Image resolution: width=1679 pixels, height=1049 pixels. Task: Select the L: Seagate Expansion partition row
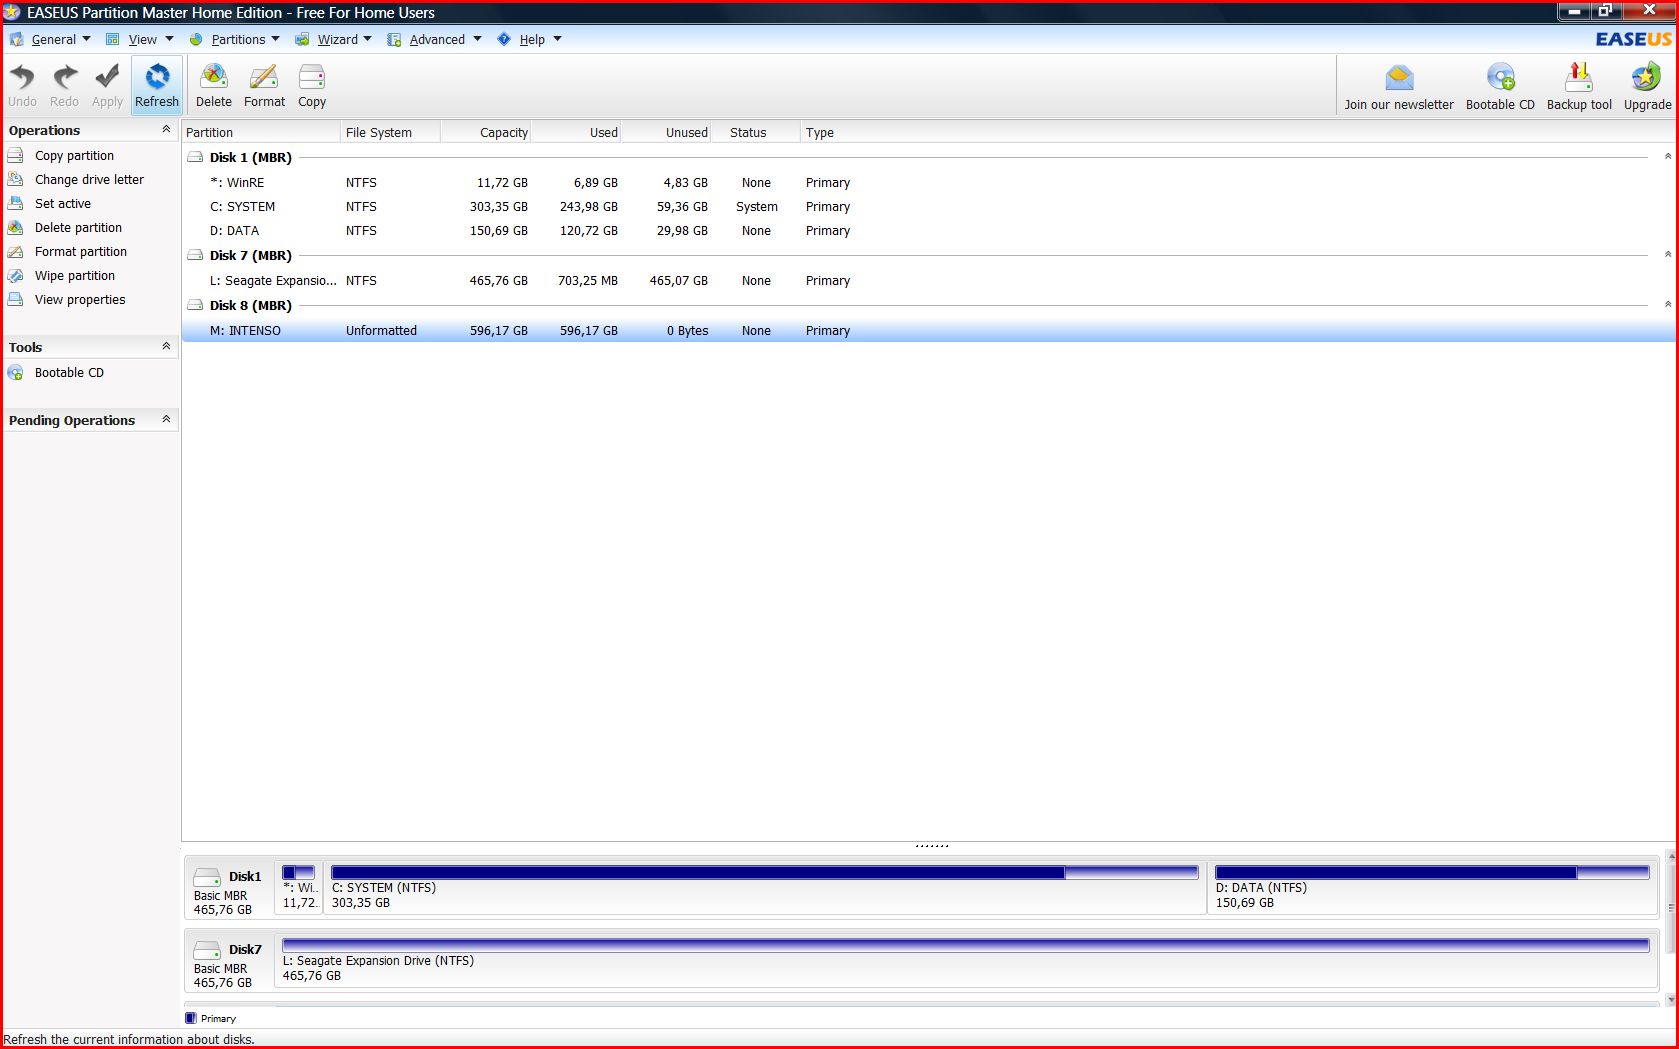(x=928, y=281)
